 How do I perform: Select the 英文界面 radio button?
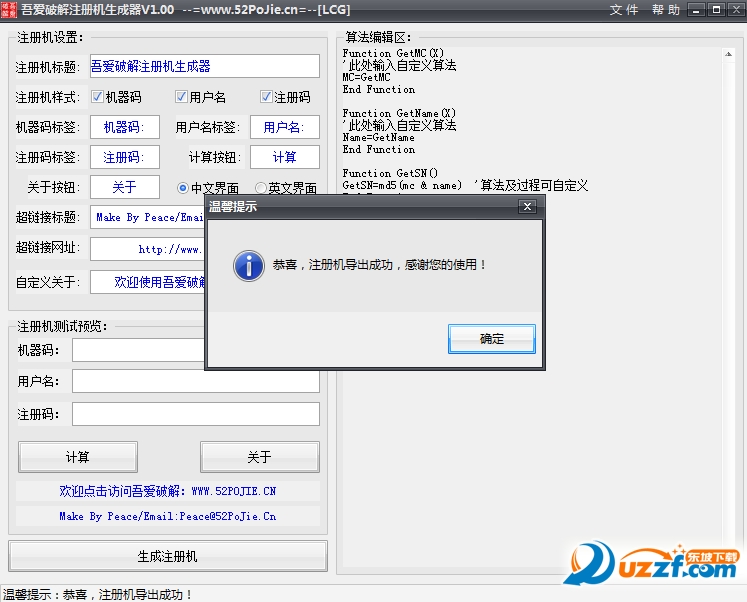261,188
